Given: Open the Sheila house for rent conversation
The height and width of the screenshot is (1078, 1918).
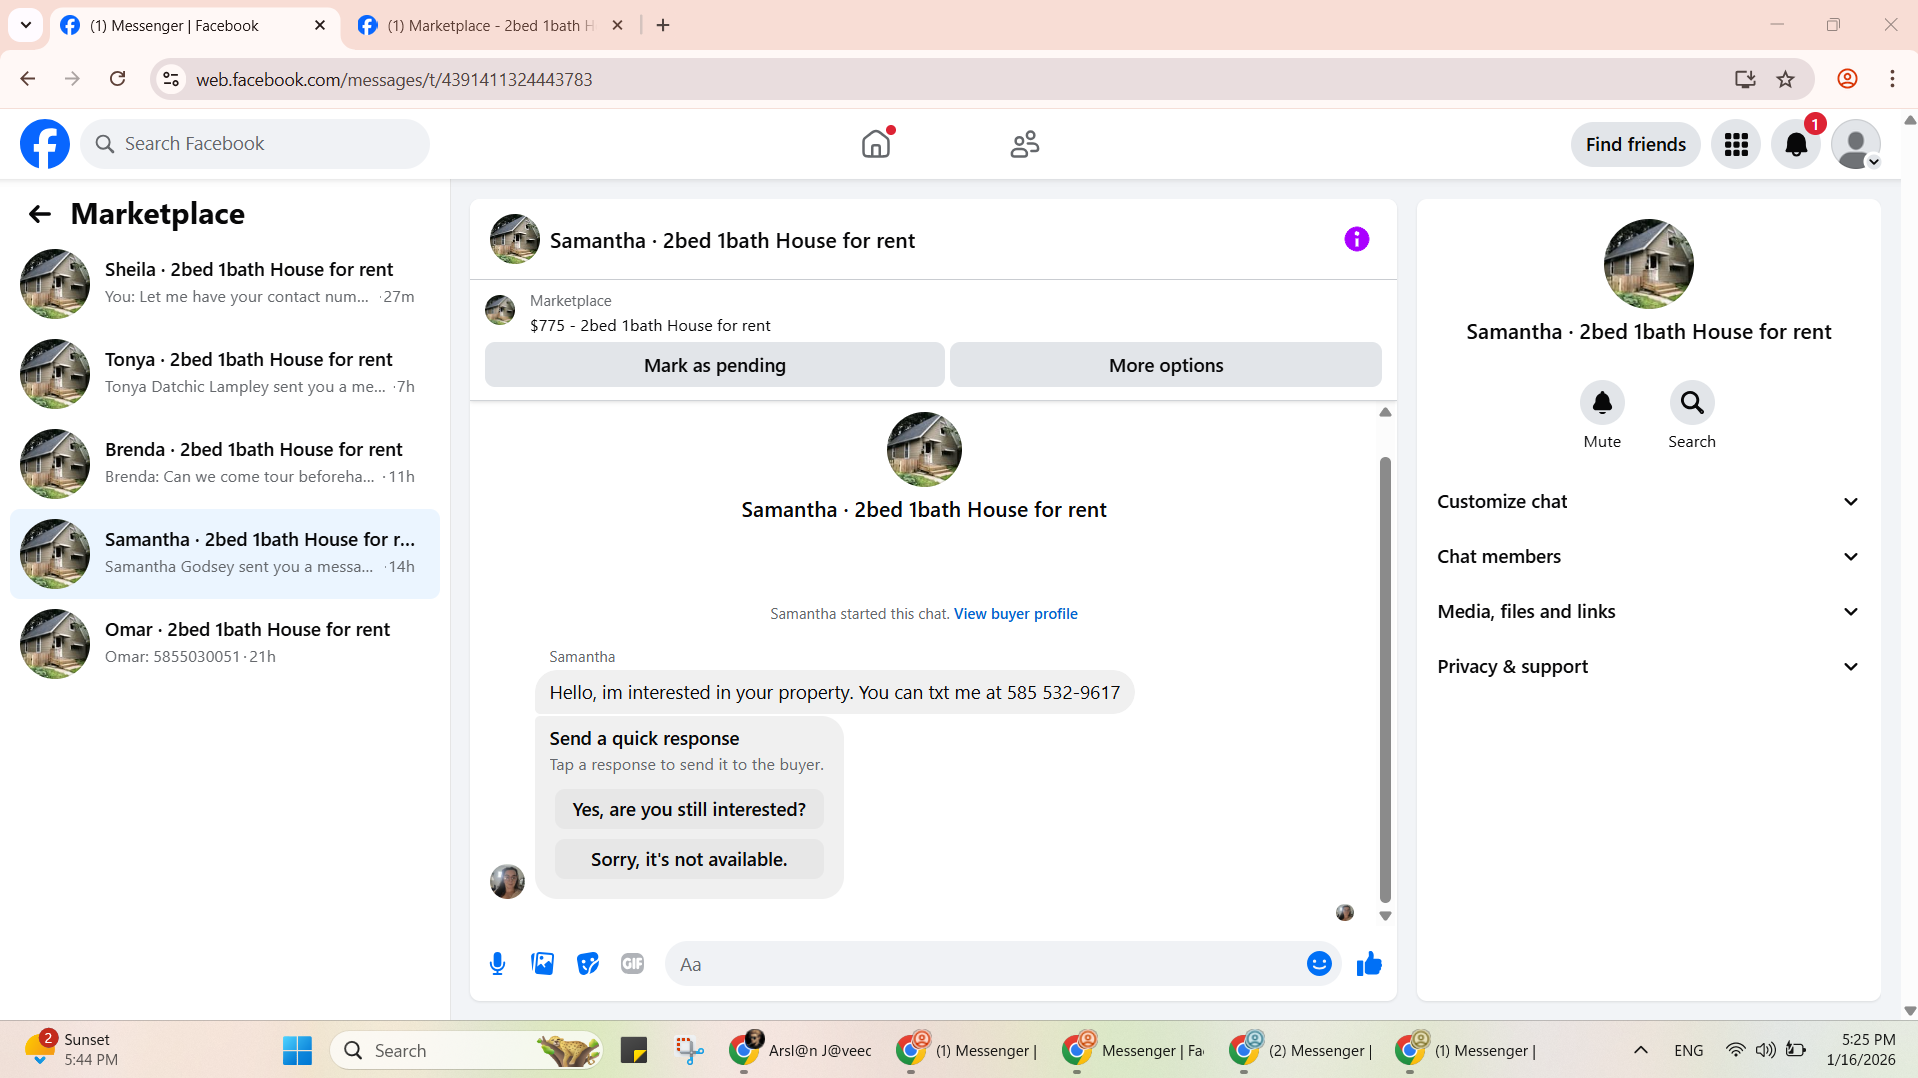Looking at the screenshot, I should pyautogui.click(x=225, y=284).
